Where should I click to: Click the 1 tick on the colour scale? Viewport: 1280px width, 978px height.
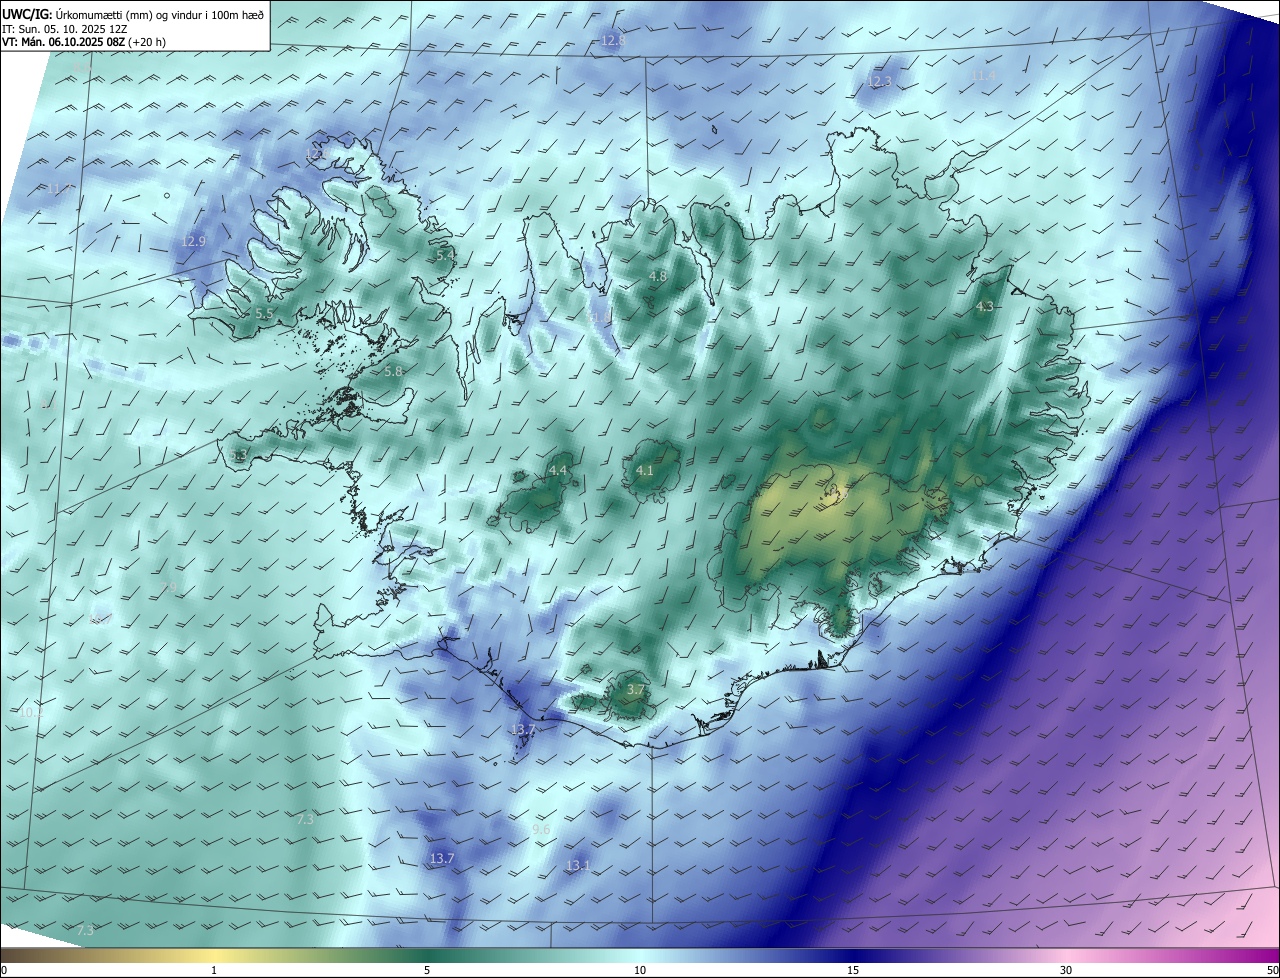[214, 971]
